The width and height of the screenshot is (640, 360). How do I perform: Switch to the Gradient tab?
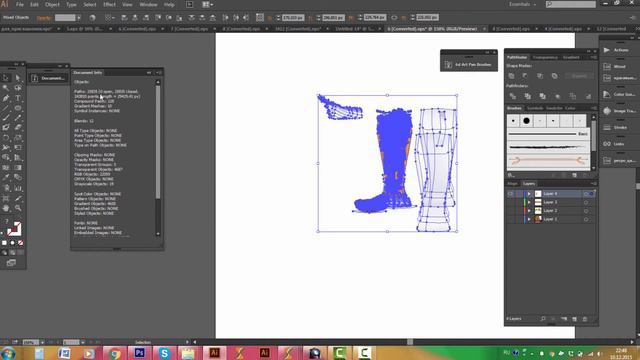(x=571, y=58)
